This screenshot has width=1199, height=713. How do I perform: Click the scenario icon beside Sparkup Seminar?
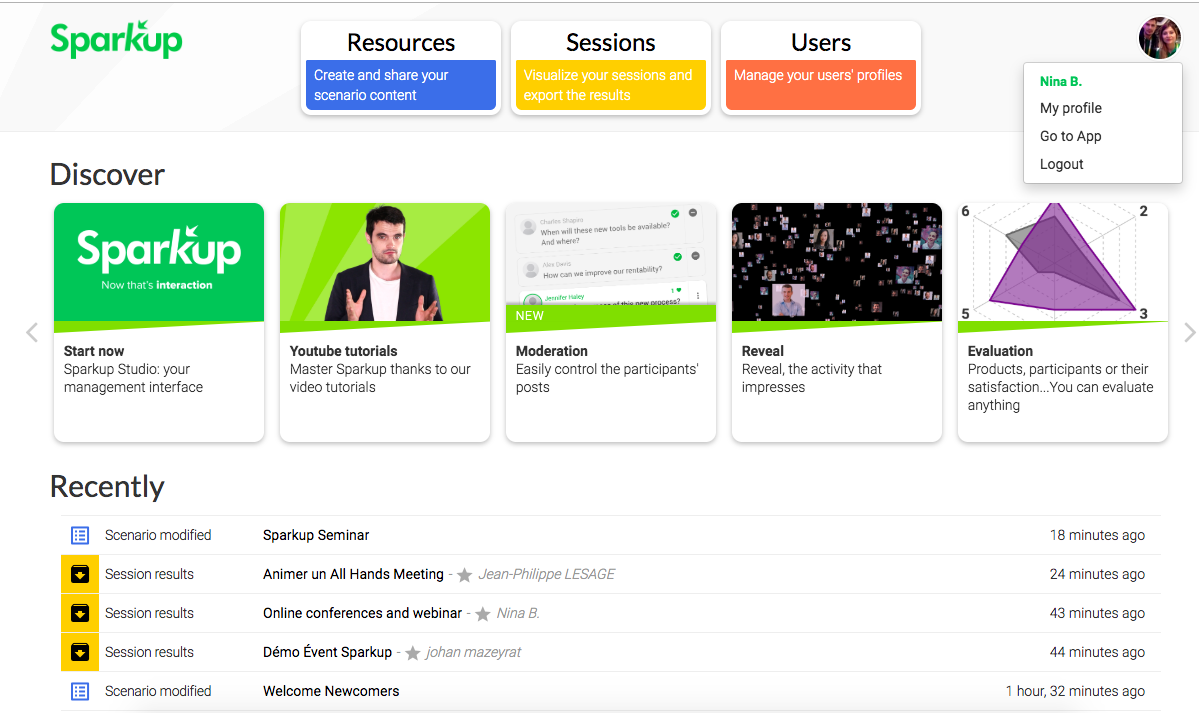click(x=80, y=536)
